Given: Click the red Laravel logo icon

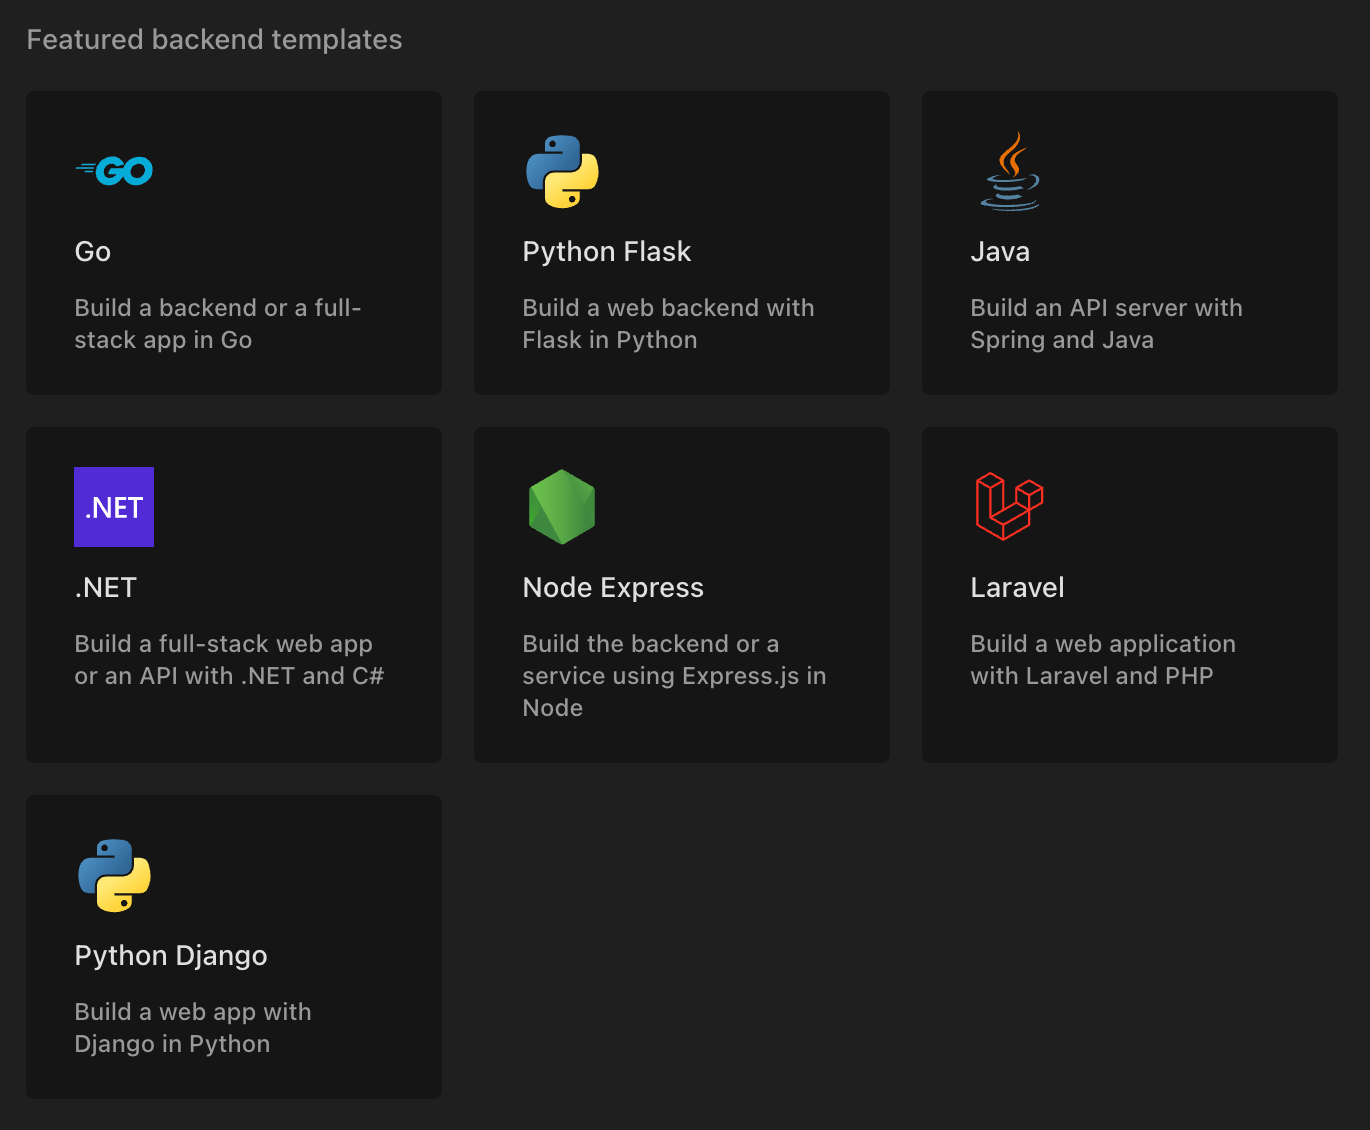Looking at the screenshot, I should pyautogui.click(x=1010, y=506).
